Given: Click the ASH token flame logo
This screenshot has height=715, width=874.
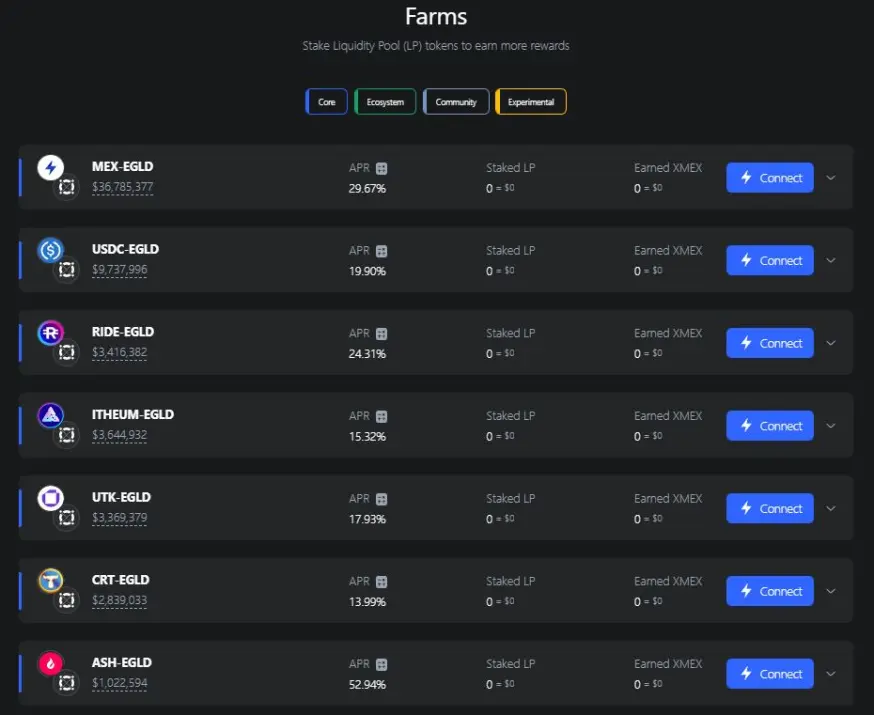Looking at the screenshot, I should (x=51, y=663).
